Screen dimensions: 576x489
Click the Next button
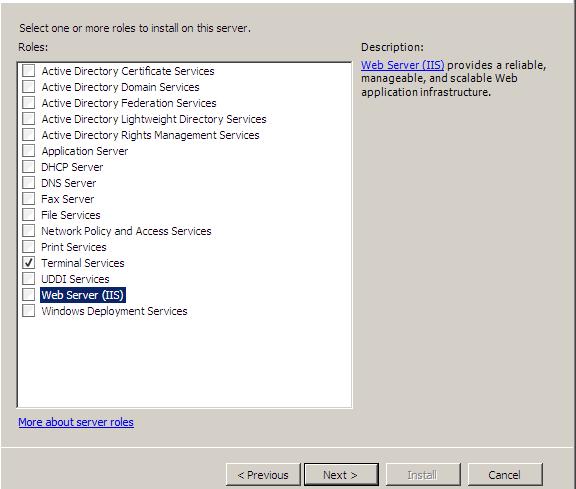coord(341,475)
